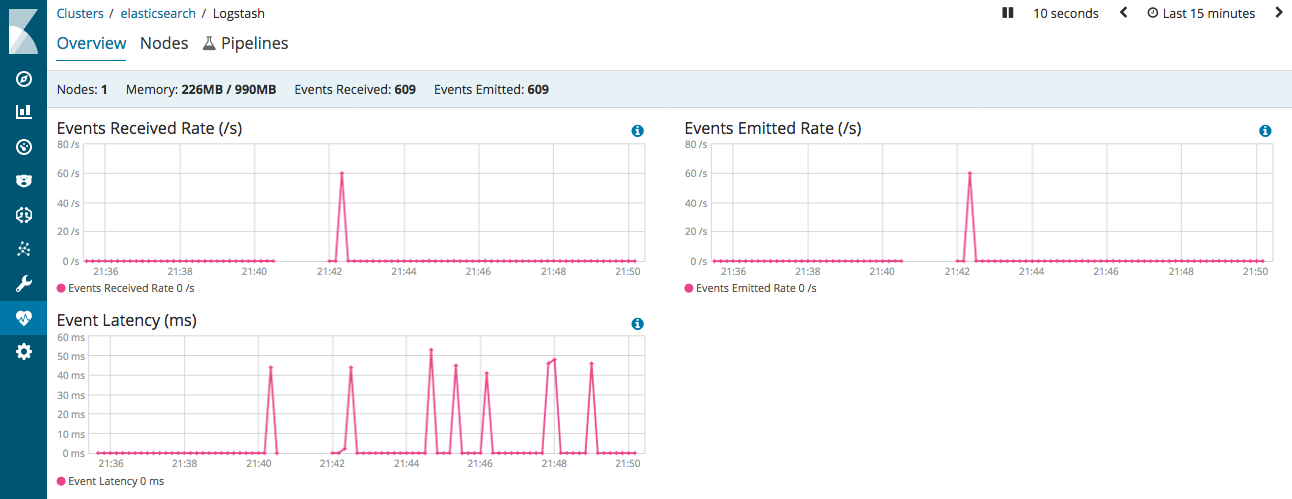Open Timelion using the bear face icon
Image resolution: width=1292 pixels, height=499 pixels.
[24, 181]
